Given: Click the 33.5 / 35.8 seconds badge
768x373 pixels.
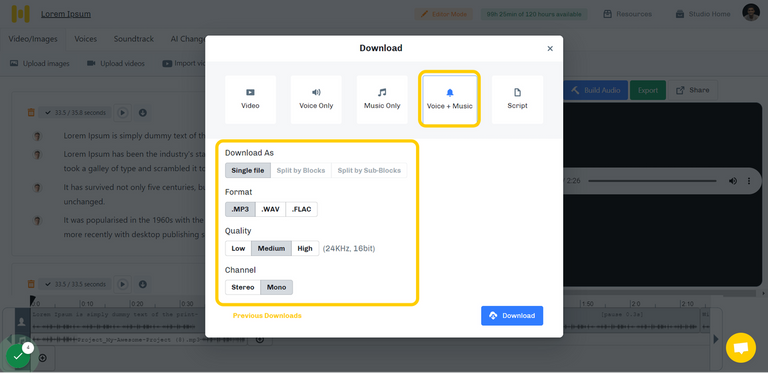Looking at the screenshot, I should 75,113.
